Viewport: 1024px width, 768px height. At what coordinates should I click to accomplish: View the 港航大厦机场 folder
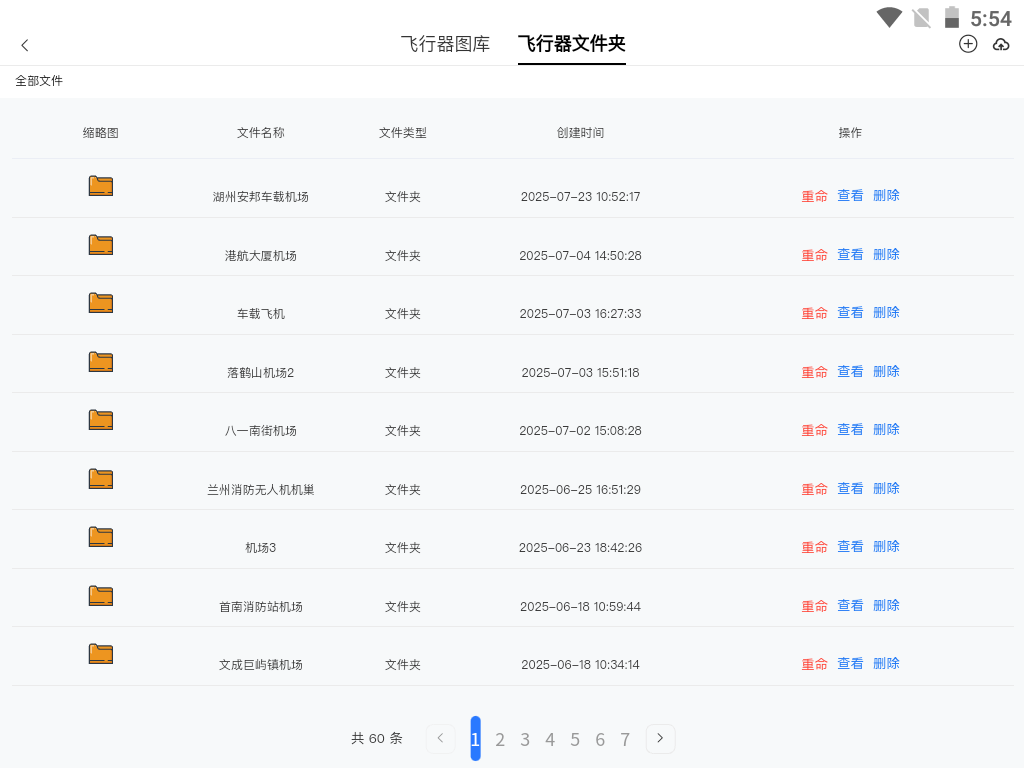pyautogui.click(x=850, y=254)
